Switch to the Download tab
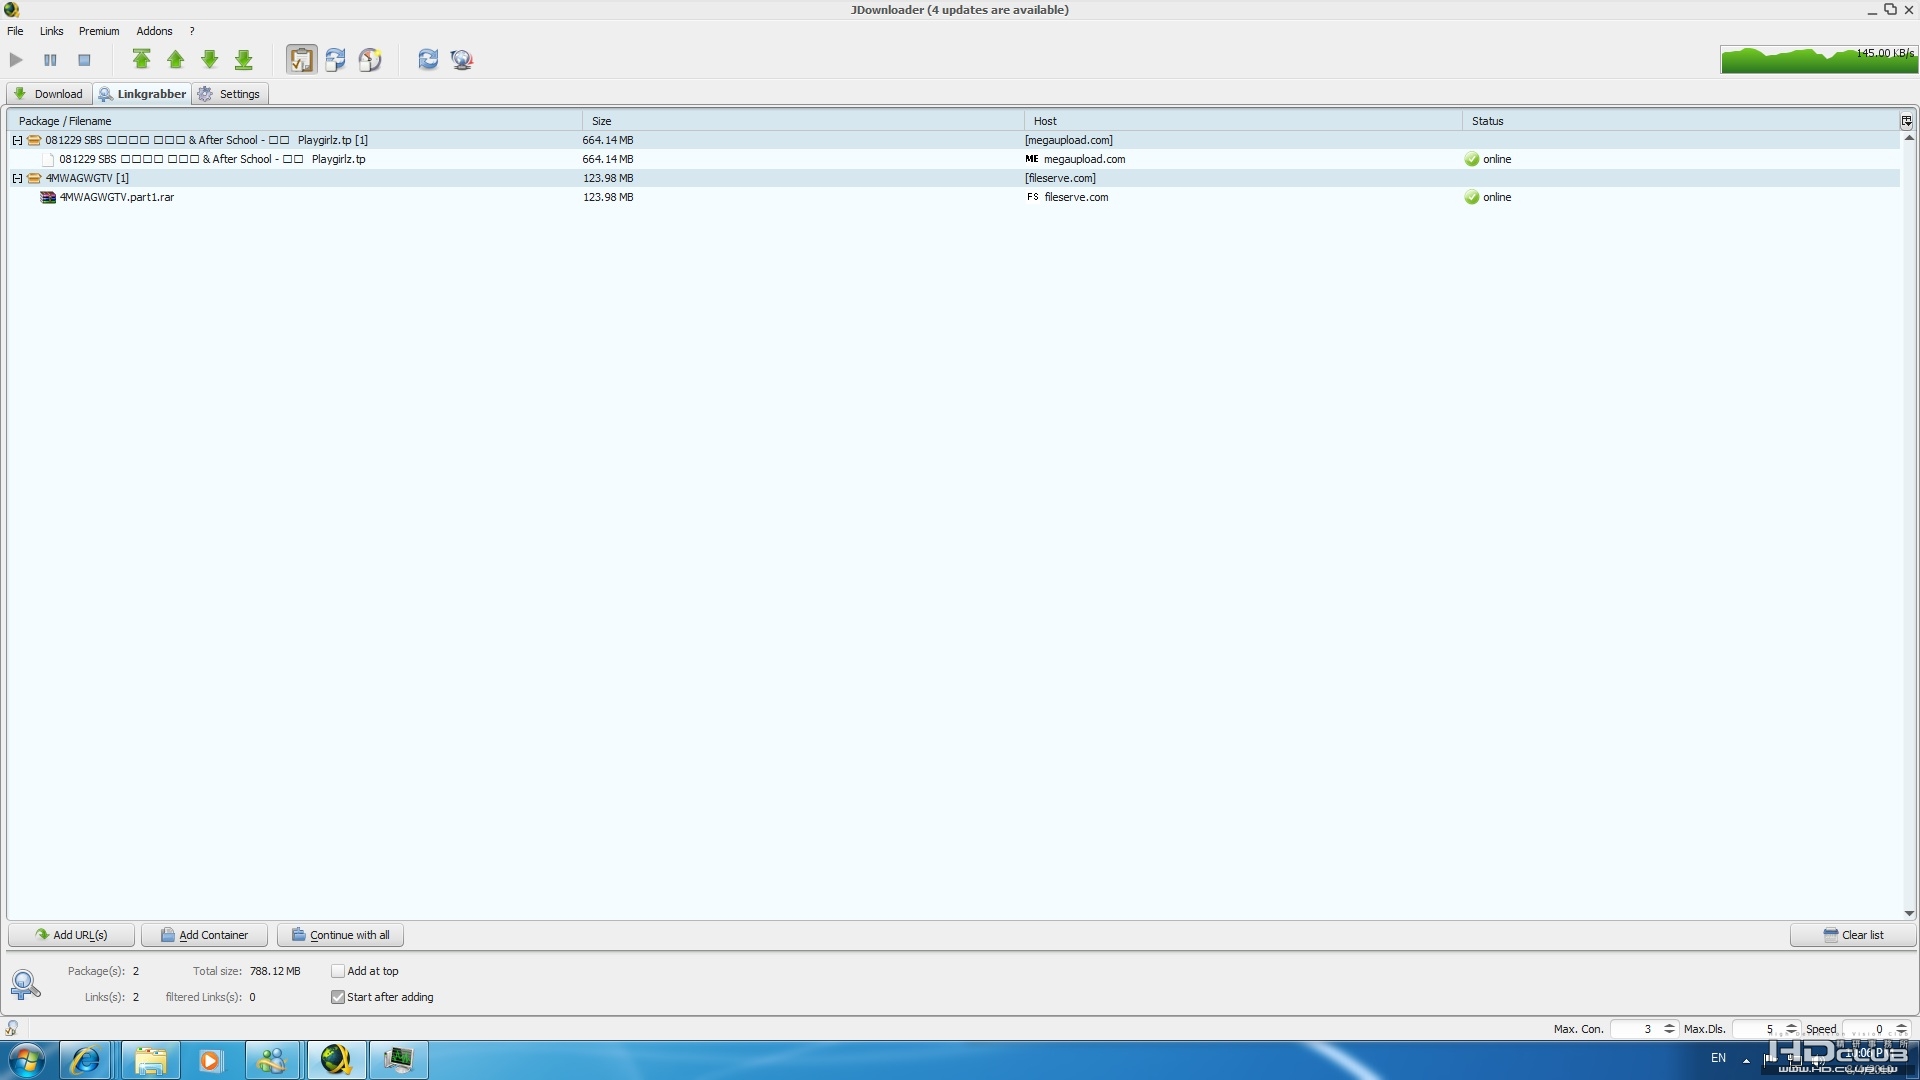The width and height of the screenshot is (1920, 1080). click(x=49, y=94)
